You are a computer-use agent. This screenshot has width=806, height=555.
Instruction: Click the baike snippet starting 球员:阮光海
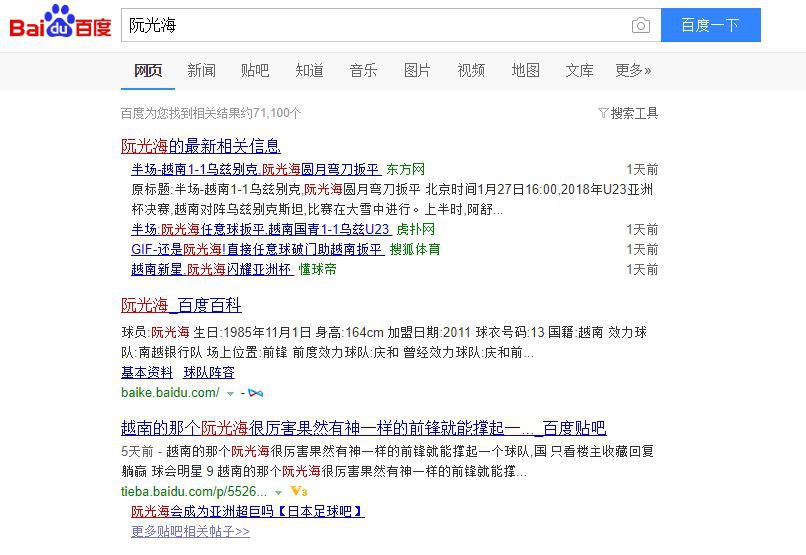point(384,342)
